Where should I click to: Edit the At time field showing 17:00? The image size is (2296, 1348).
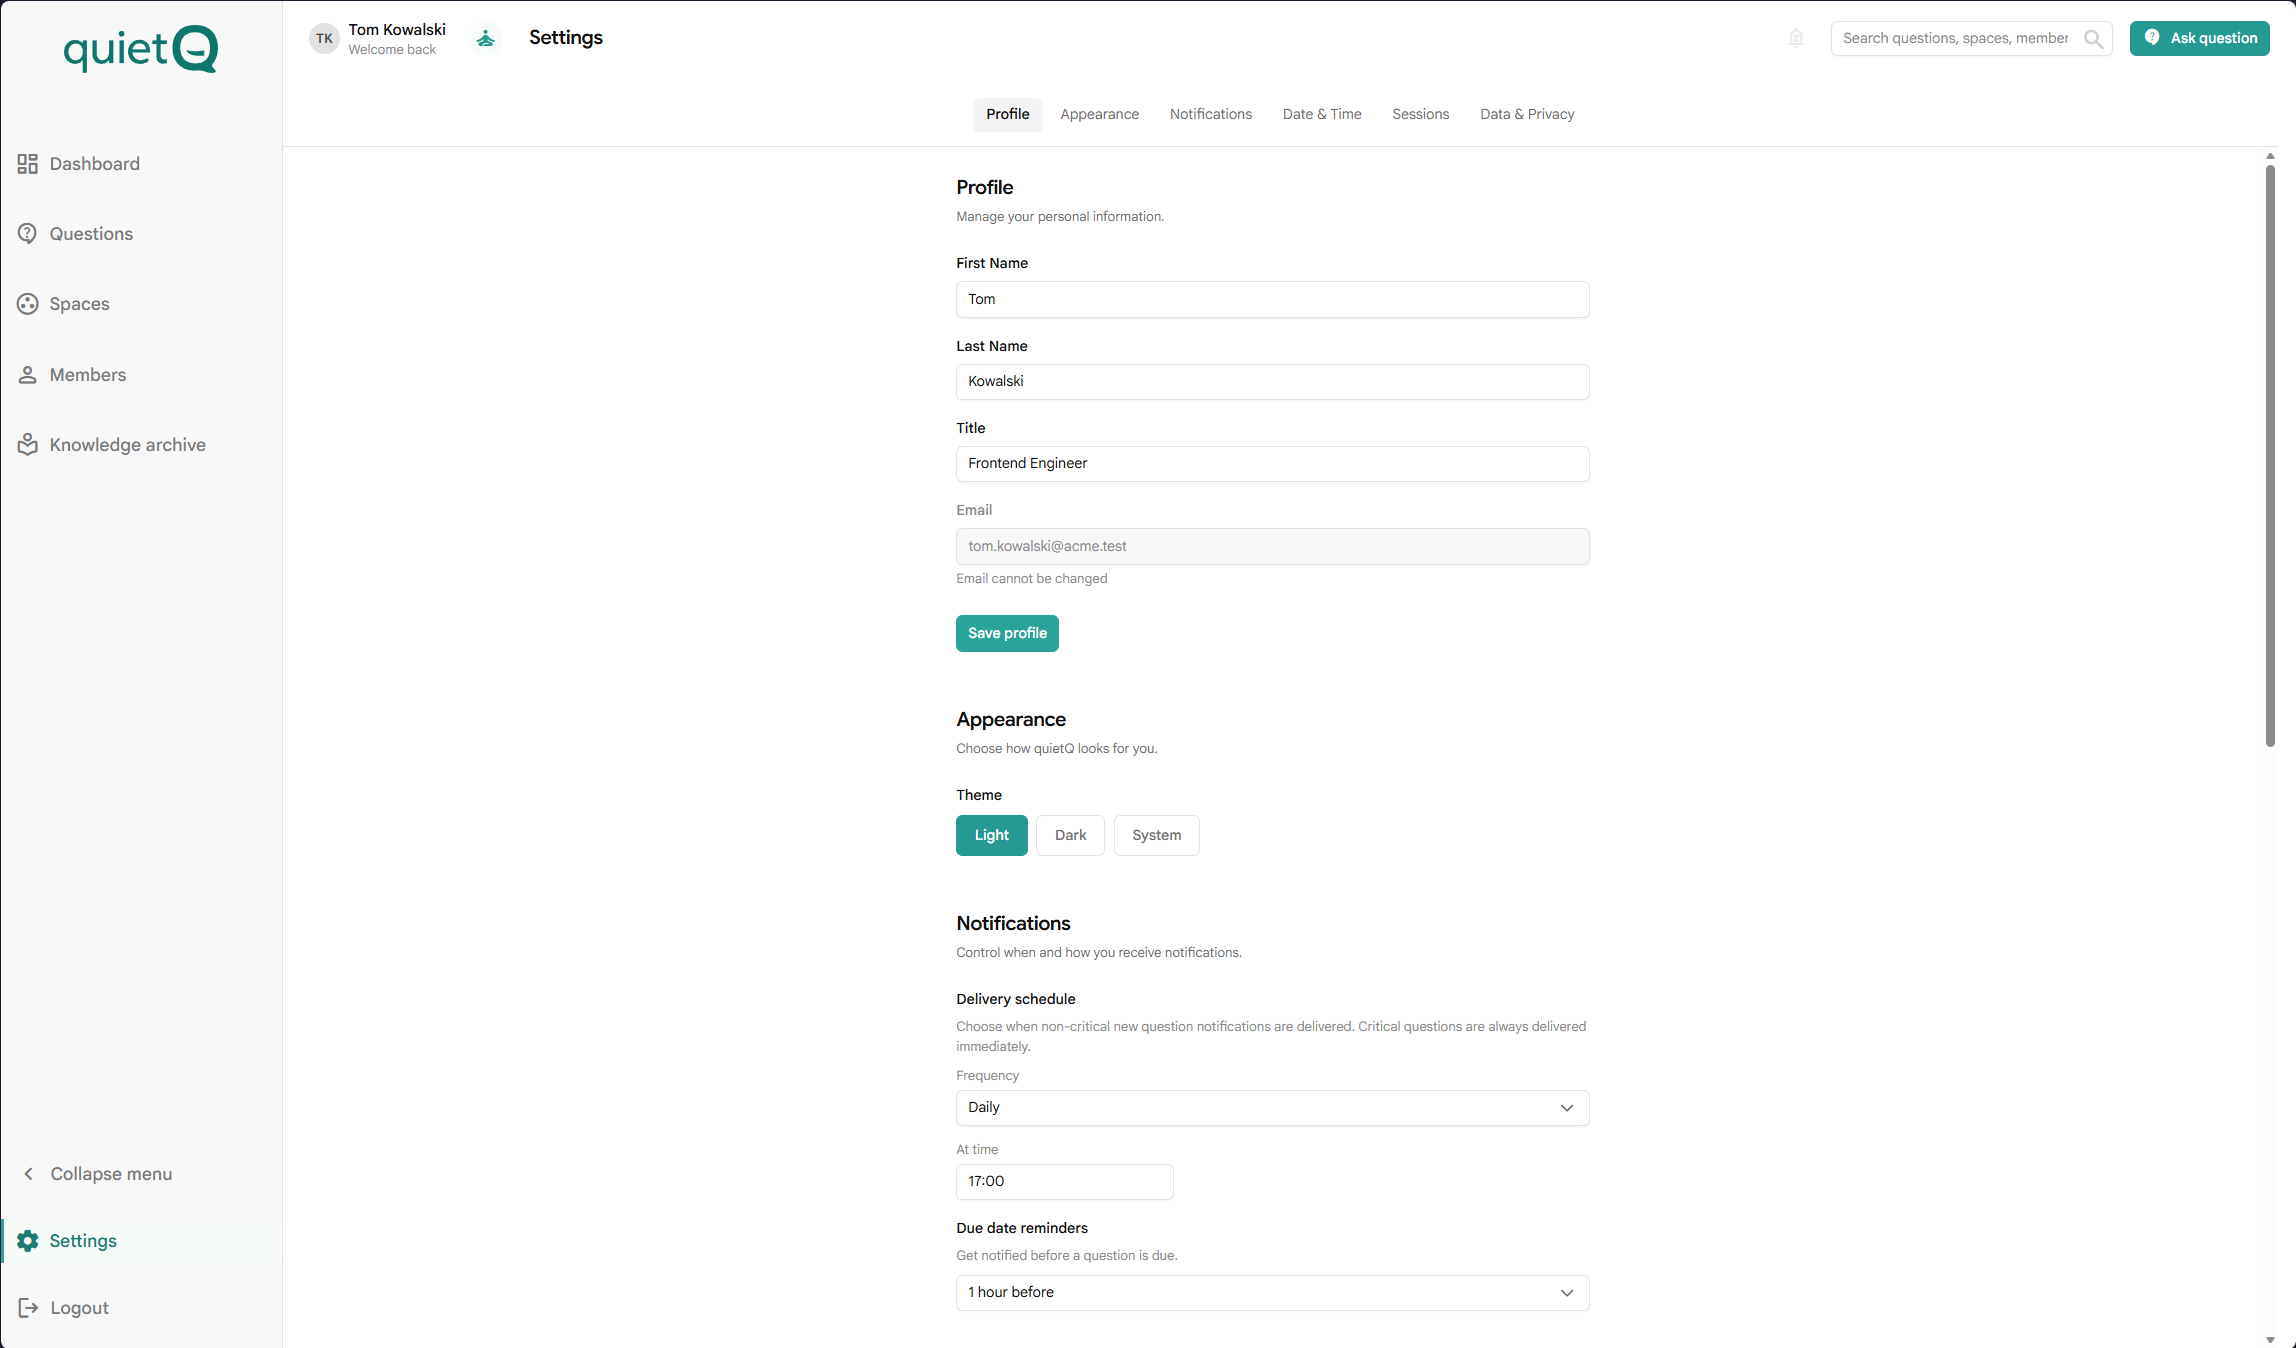[x=1064, y=1181]
